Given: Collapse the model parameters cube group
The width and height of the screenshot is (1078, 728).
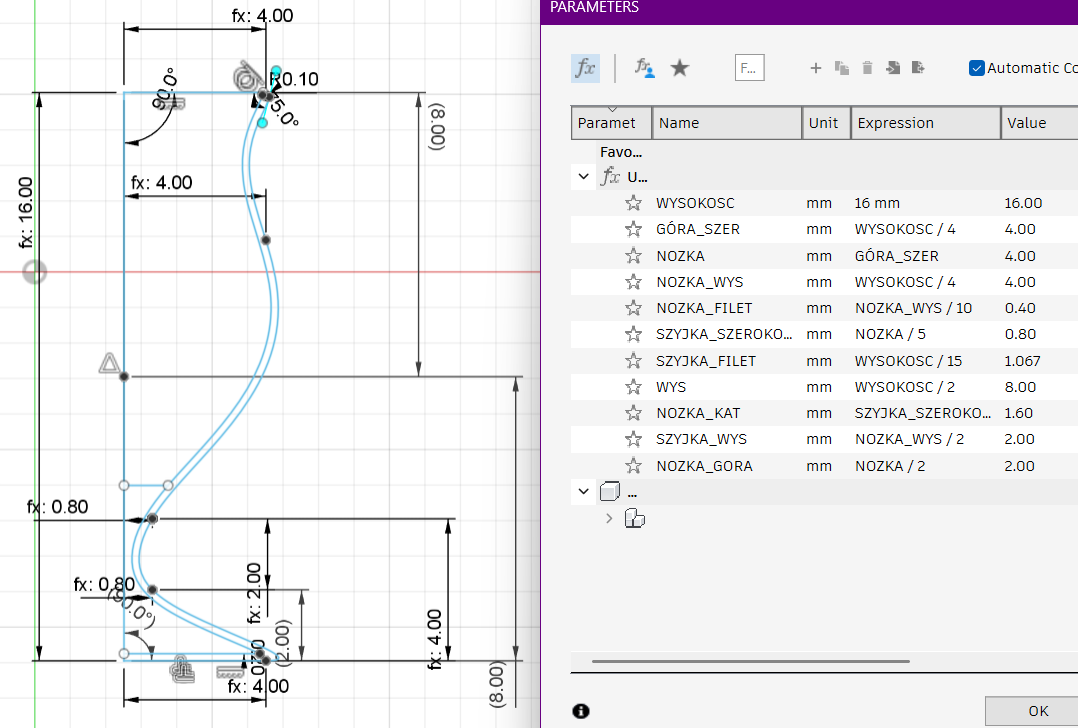Looking at the screenshot, I should (583, 491).
